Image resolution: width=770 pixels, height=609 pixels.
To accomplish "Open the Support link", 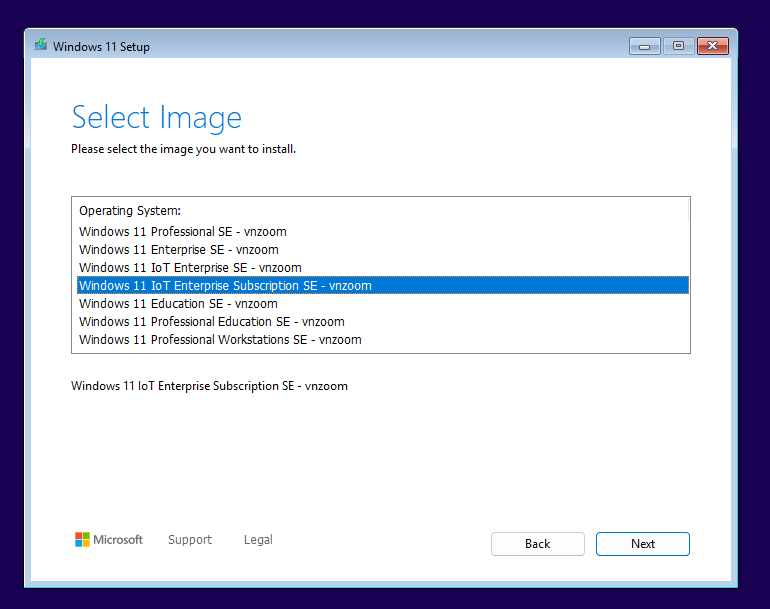I will tap(190, 539).
